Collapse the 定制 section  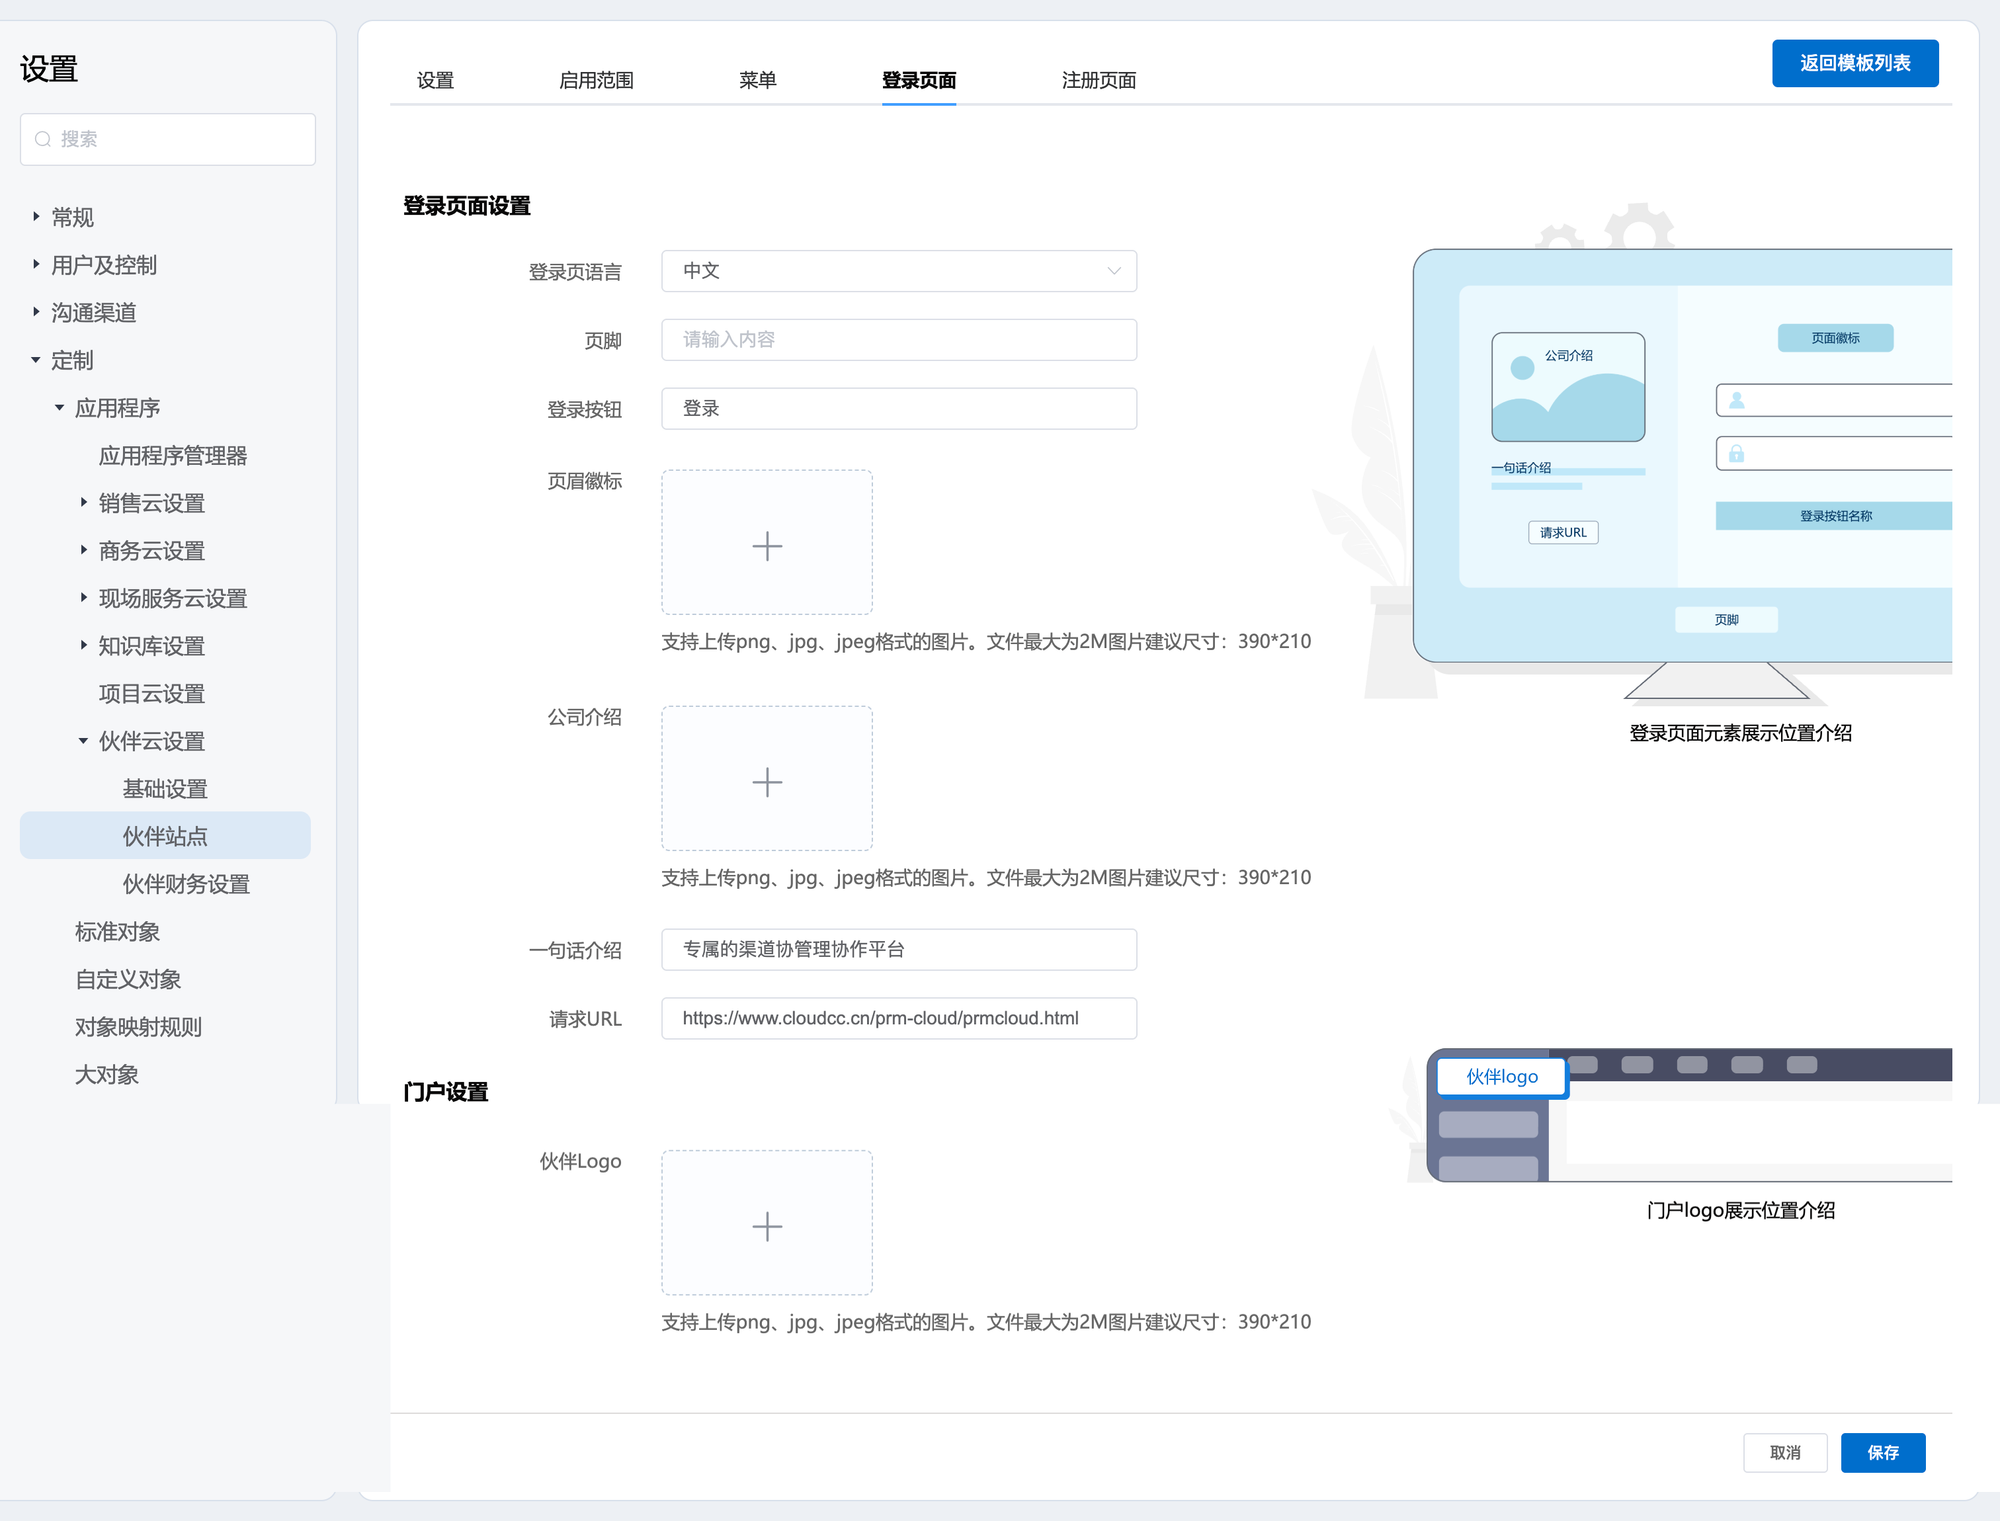tap(36, 360)
